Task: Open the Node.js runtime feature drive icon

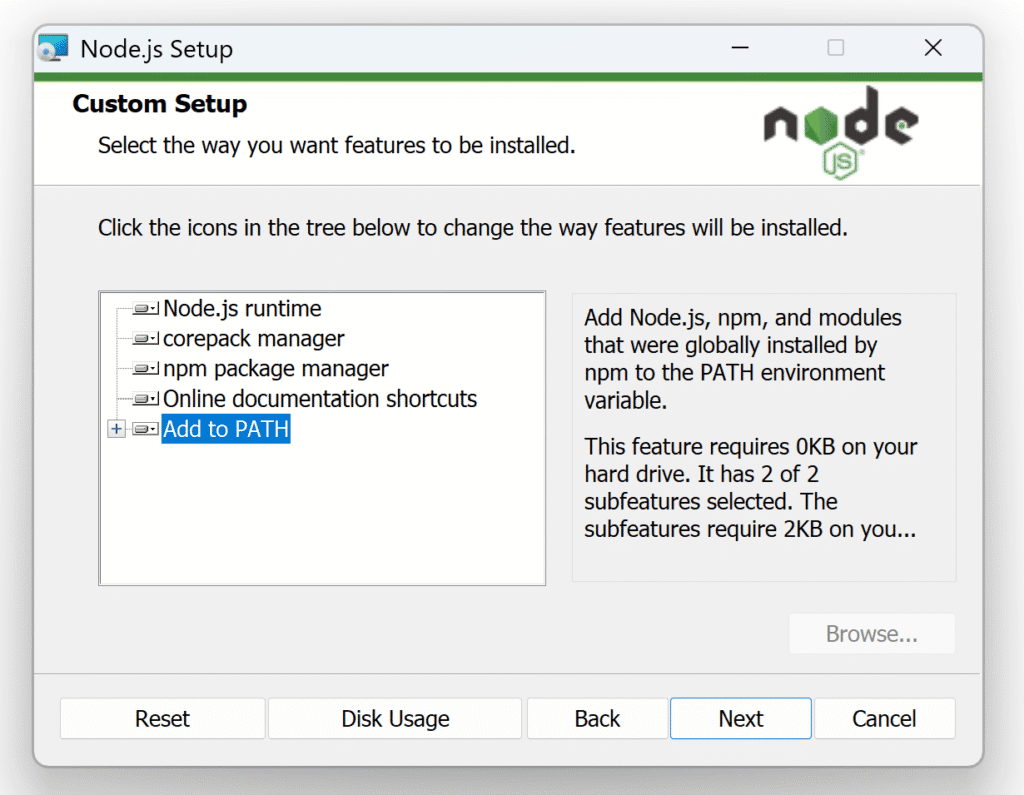Action: [x=145, y=308]
